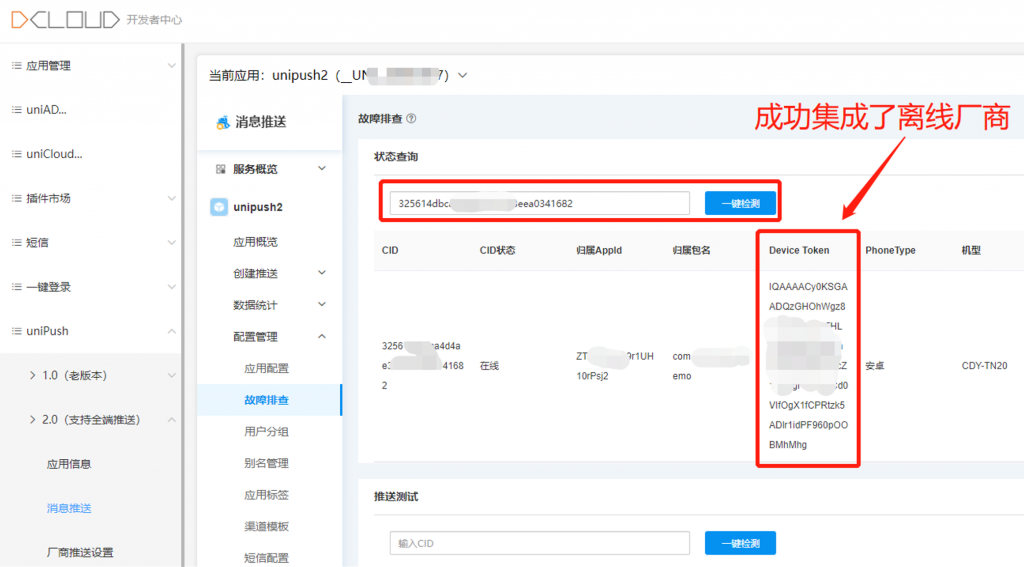This screenshot has width=1024, height=567.
Task: Click the 消息推送 bell icon
Action: coord(223,122)
